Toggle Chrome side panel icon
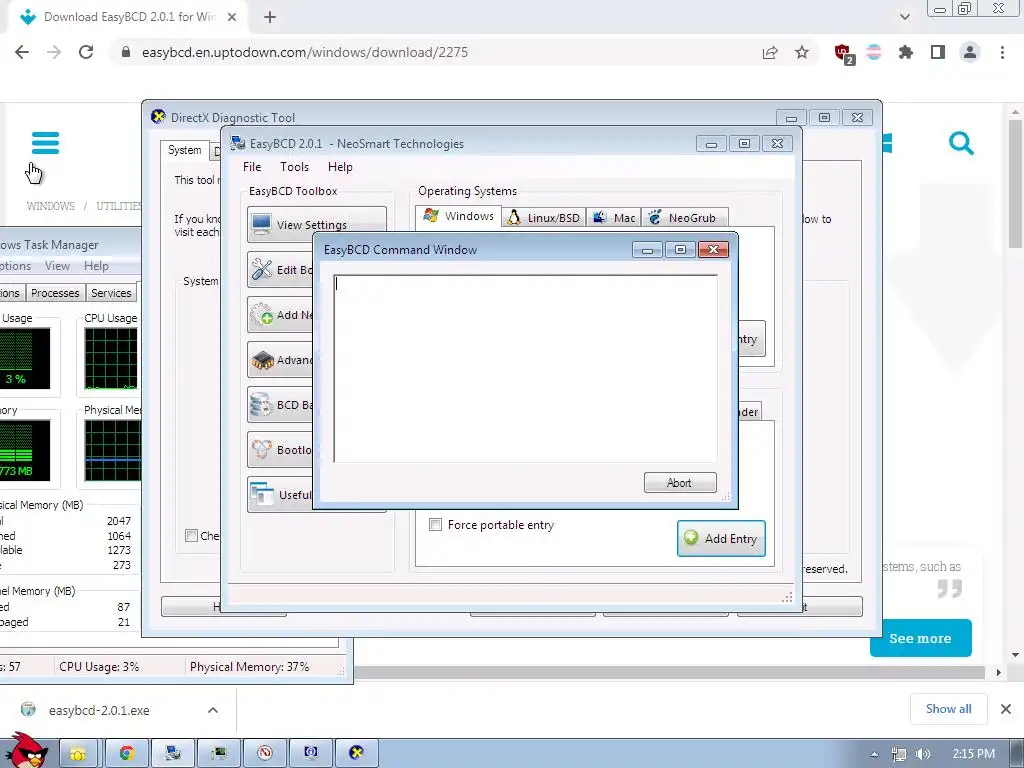1024x768 pixels. click(x=938, y=52)
